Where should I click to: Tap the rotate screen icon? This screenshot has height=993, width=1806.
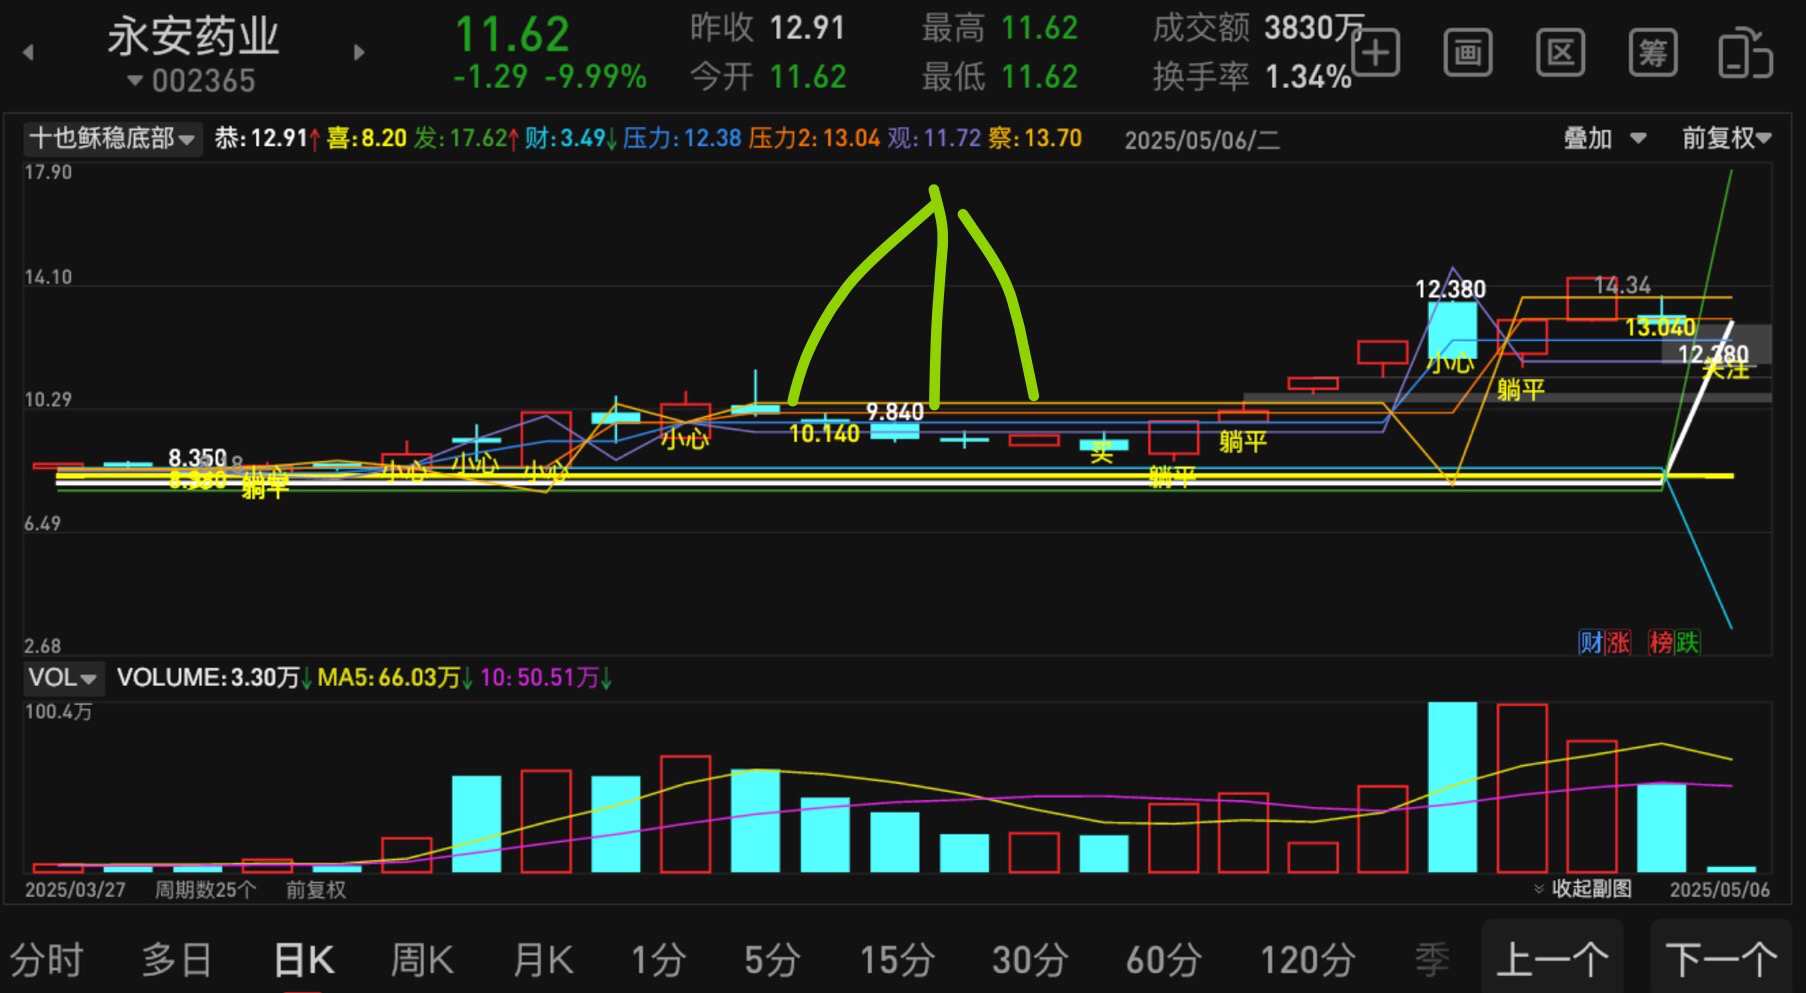point(1745,53)
